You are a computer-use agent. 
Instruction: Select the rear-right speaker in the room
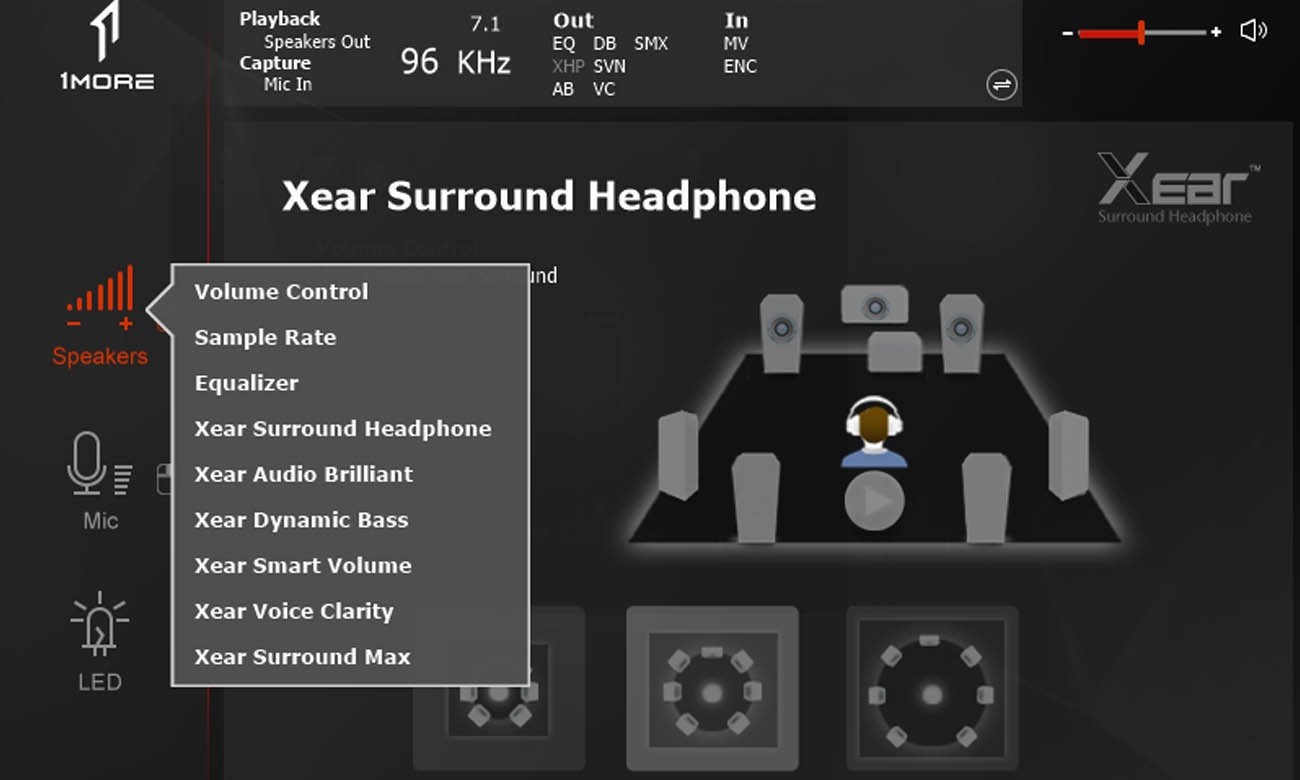point(986,497)
